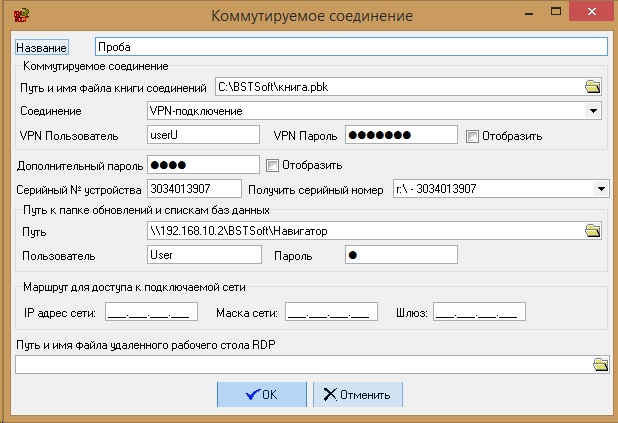Screen dimensions: 618x423
Task: Click the title text Коммутируемое соединение
Action: pyautogui.click(x=312, y=16)
